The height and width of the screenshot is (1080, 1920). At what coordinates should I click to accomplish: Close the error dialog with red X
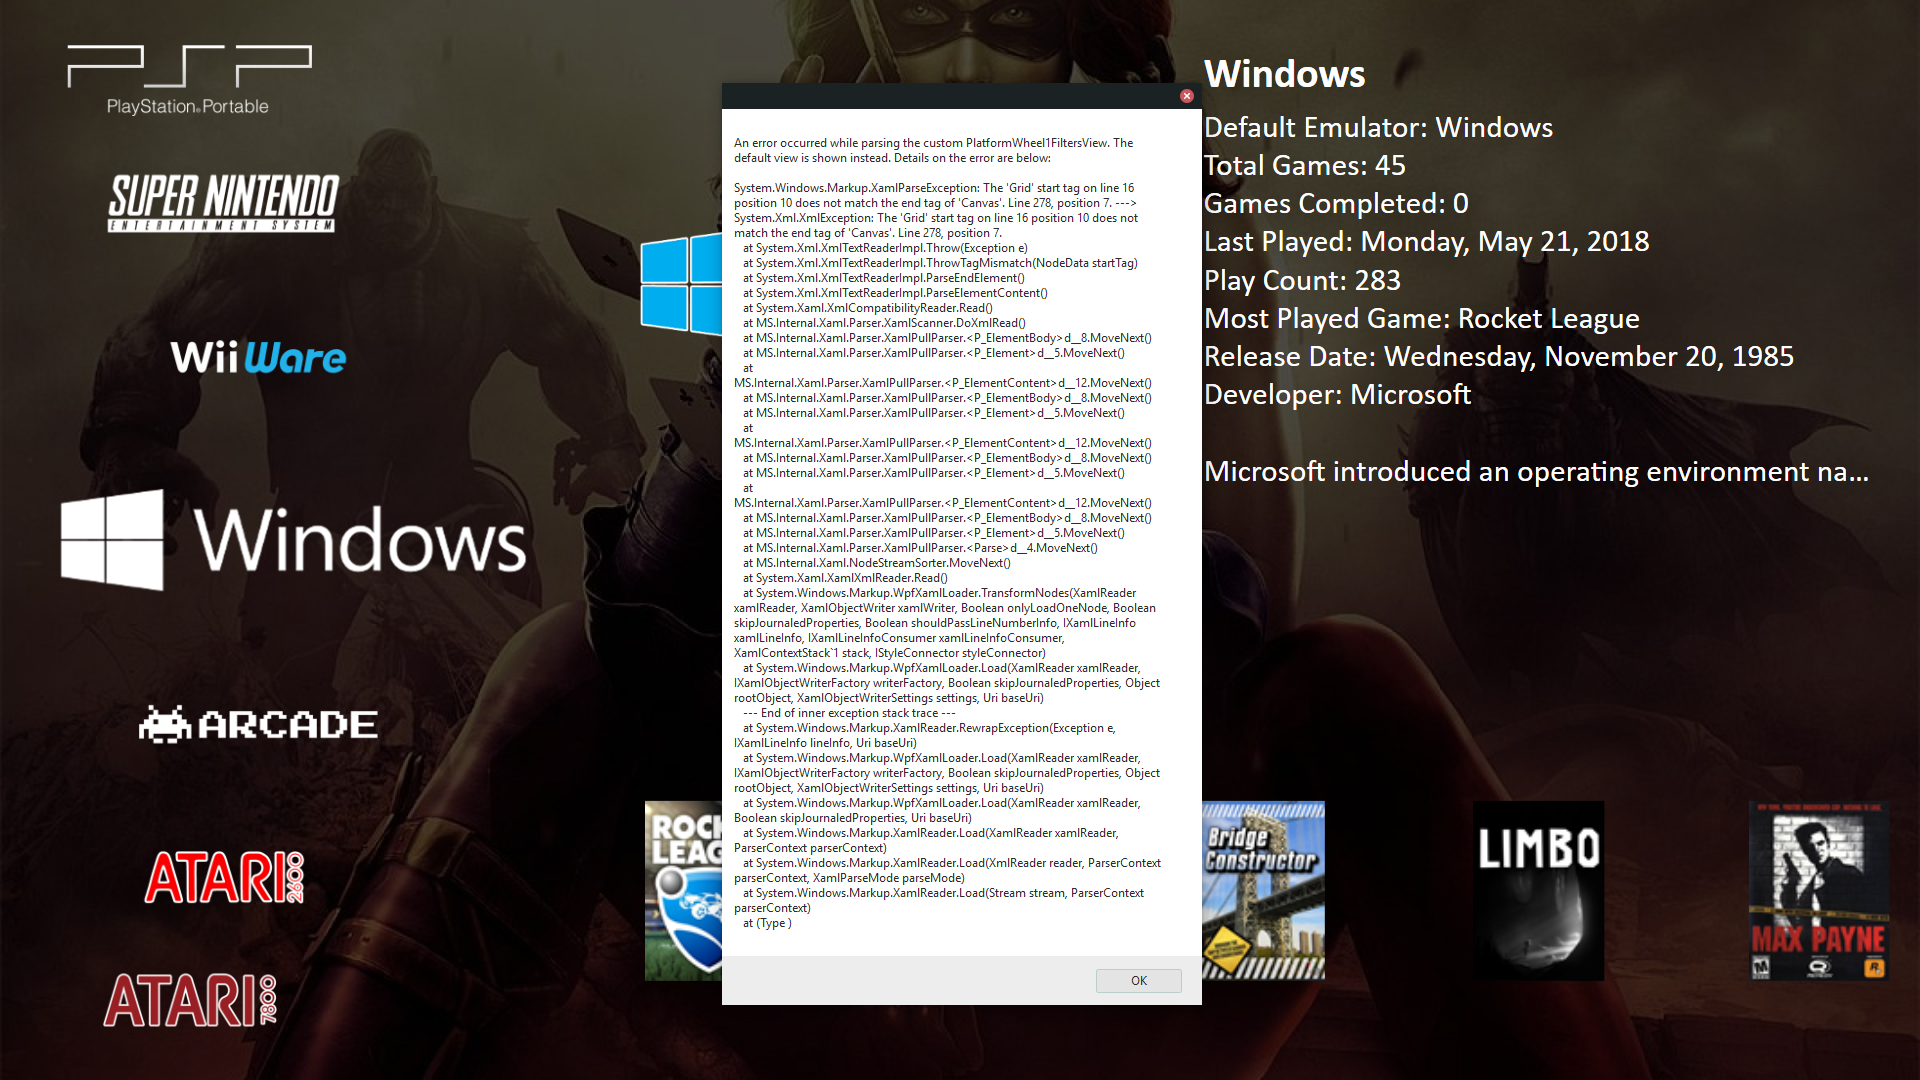coord(1186,96)
